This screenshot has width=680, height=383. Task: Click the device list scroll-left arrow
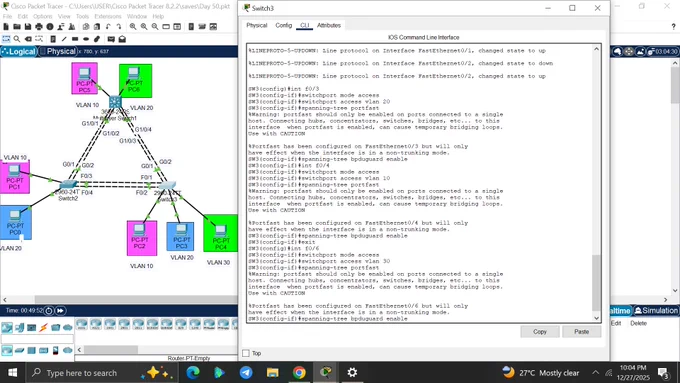tap(79, 350)
